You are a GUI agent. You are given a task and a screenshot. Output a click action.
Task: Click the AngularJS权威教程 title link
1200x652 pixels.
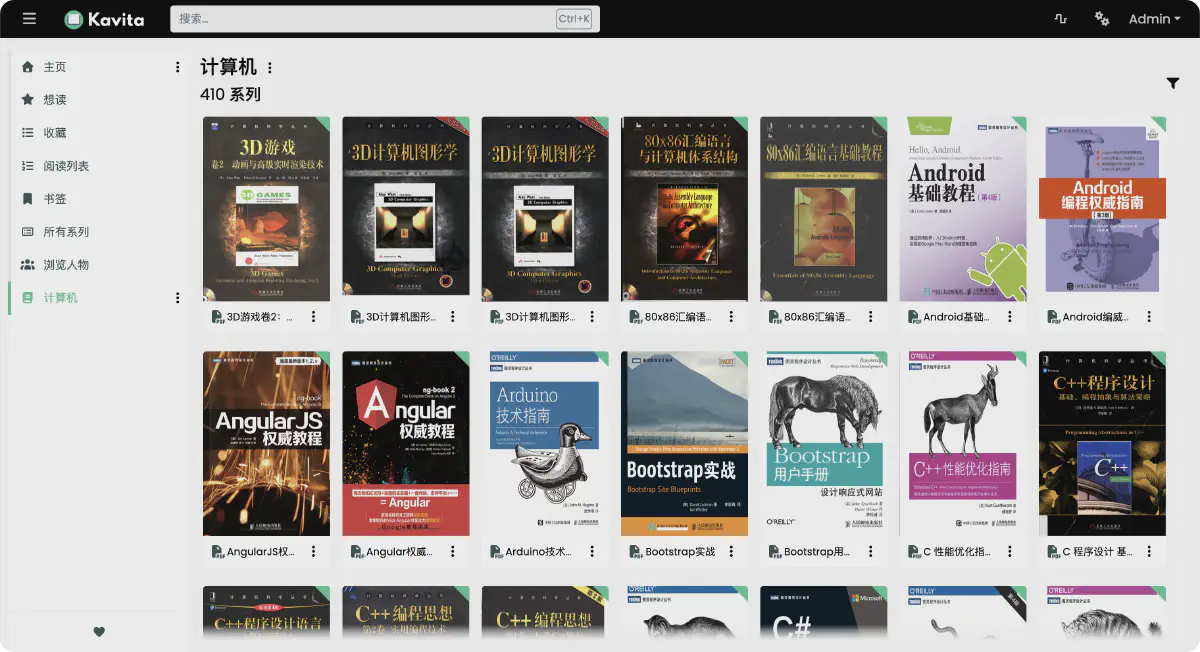[x=260, y=552]
